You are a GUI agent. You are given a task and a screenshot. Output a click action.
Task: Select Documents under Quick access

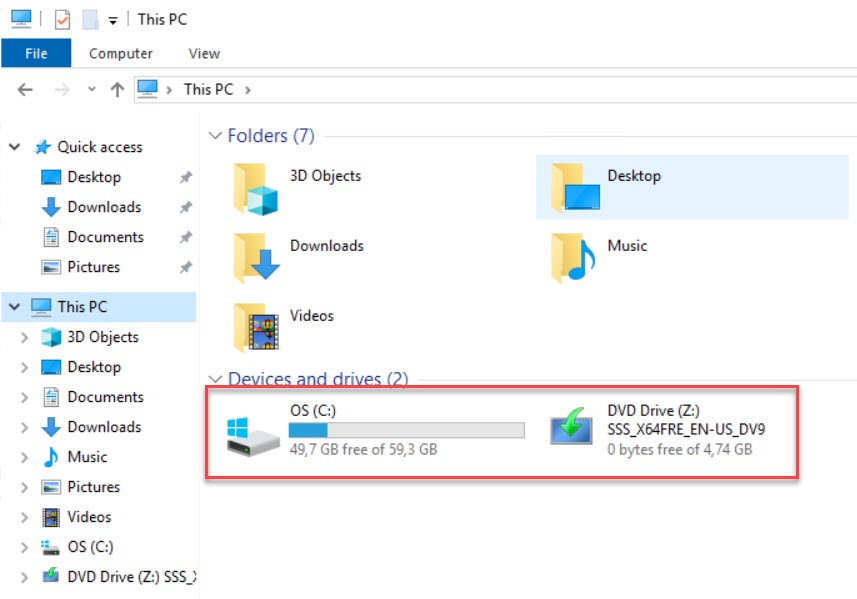tap(105, 237)
